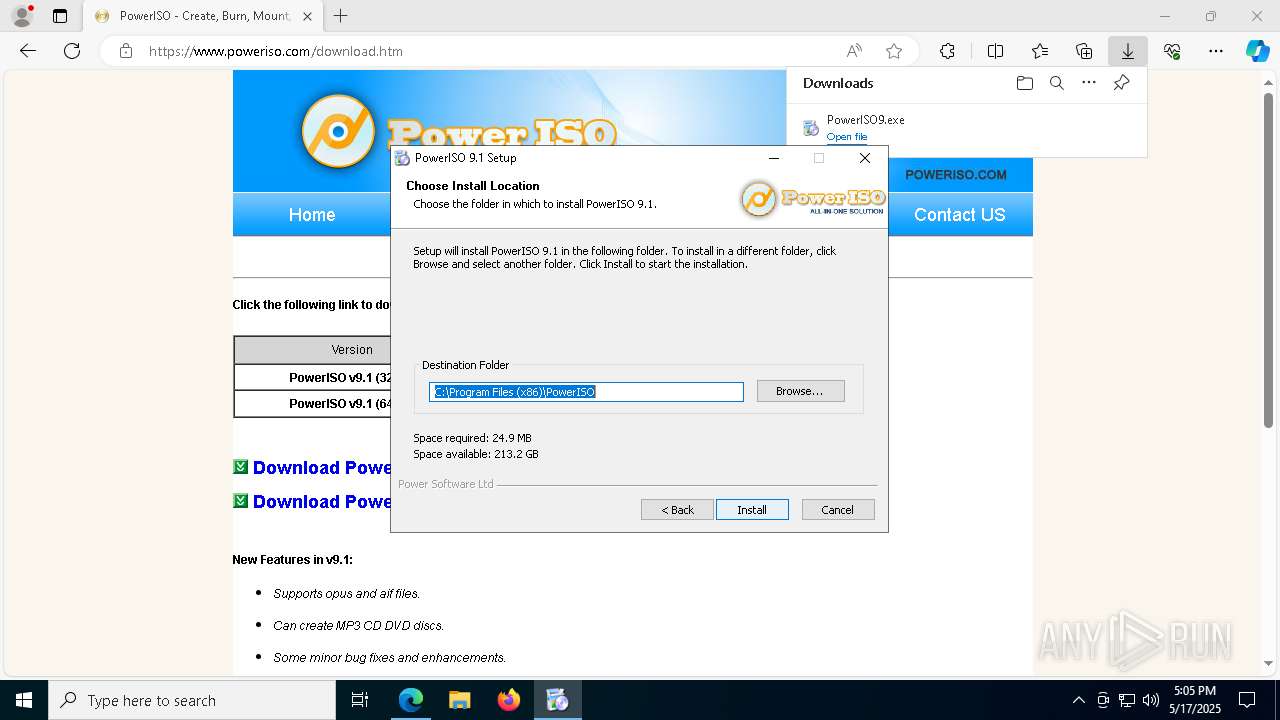The width and height of the screenshot is (1280, 720).
Task: Go back with the < Back button
Action: [x=677, y=510]
